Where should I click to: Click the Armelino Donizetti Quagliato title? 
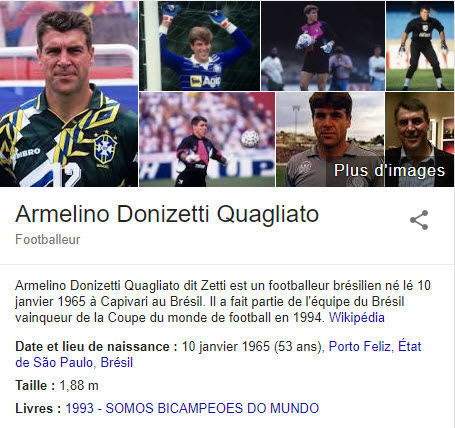tap(167, 214)
